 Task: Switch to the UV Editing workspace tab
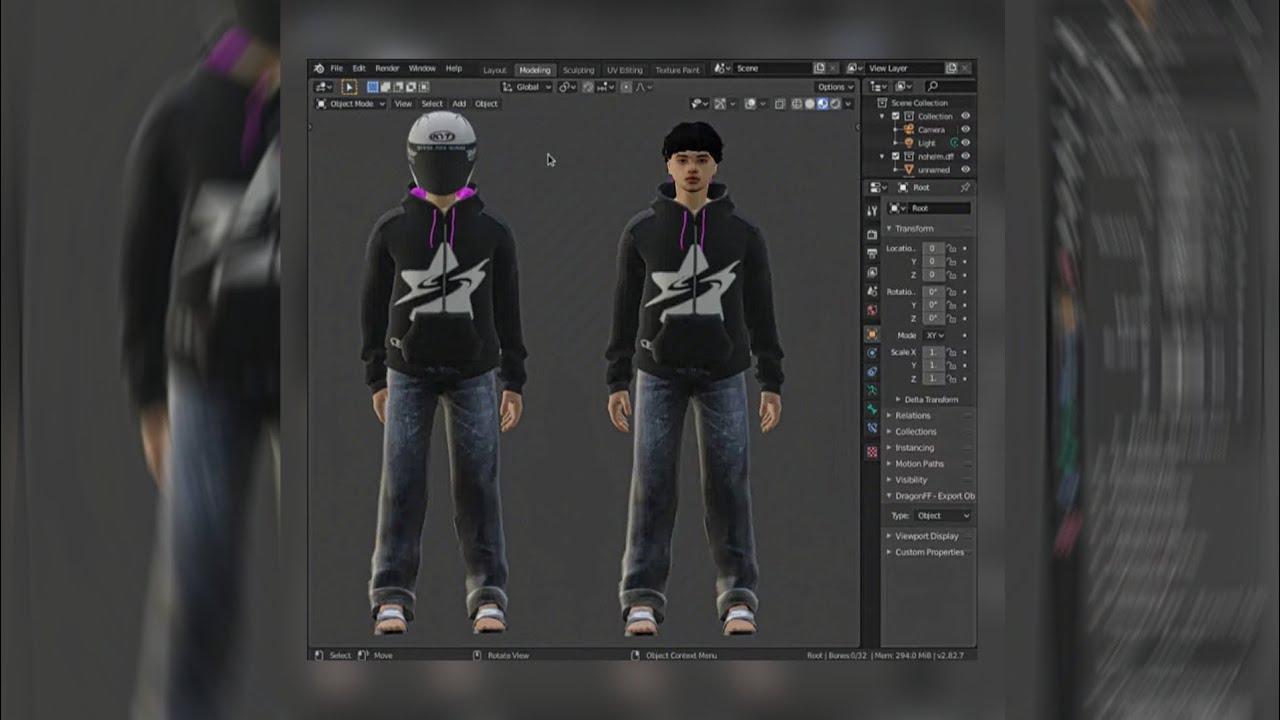coord(625,70)
